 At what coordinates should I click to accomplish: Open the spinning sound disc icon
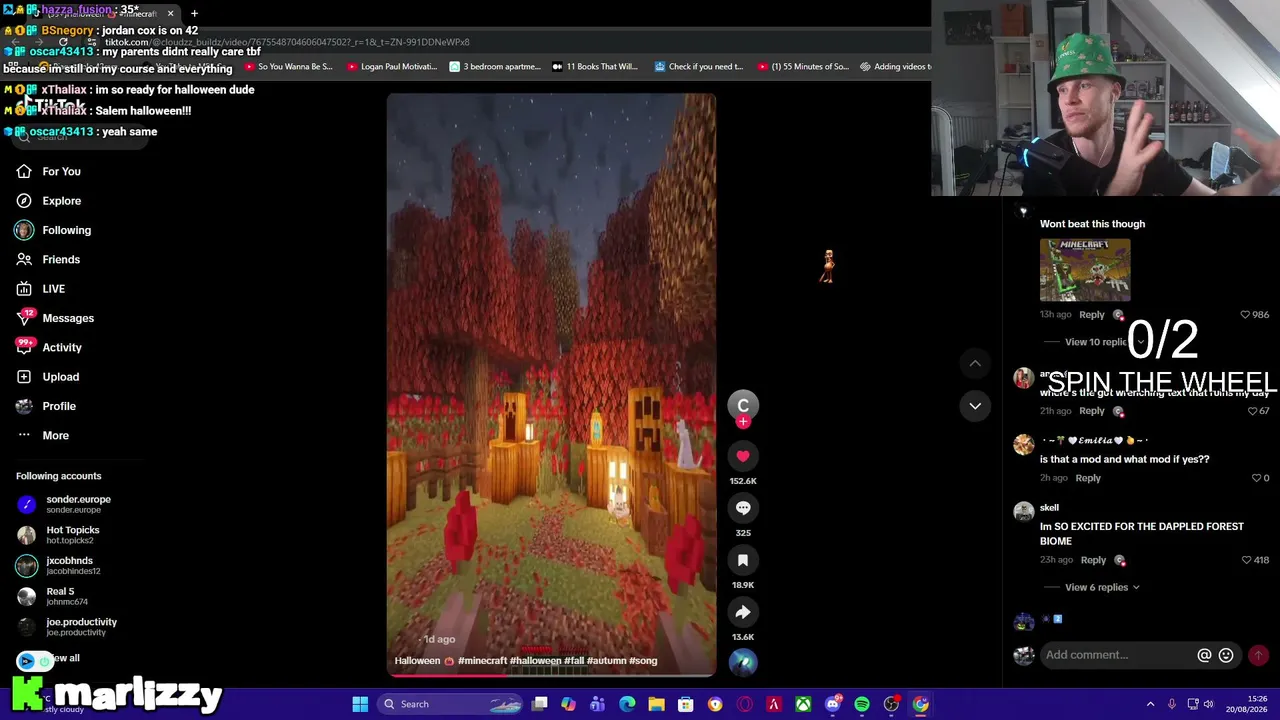(x=743, y=662)
